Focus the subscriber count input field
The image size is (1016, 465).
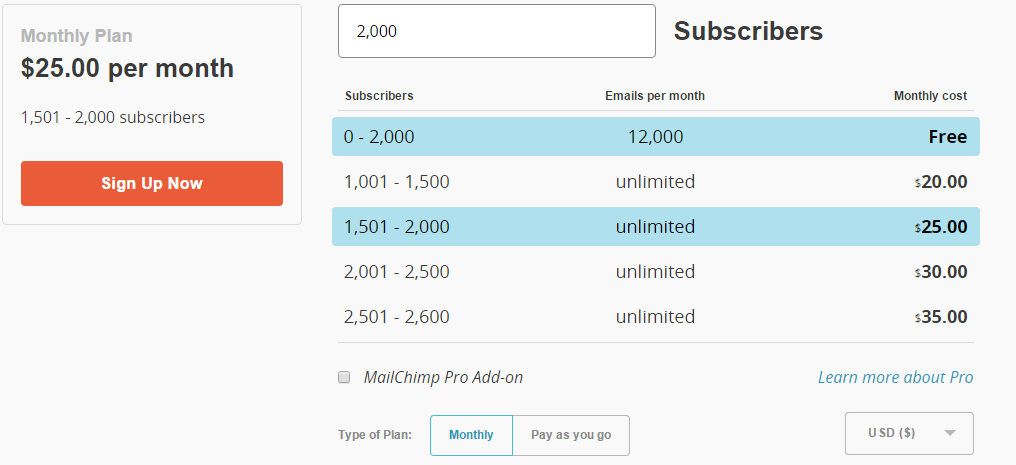pos(496,31)
